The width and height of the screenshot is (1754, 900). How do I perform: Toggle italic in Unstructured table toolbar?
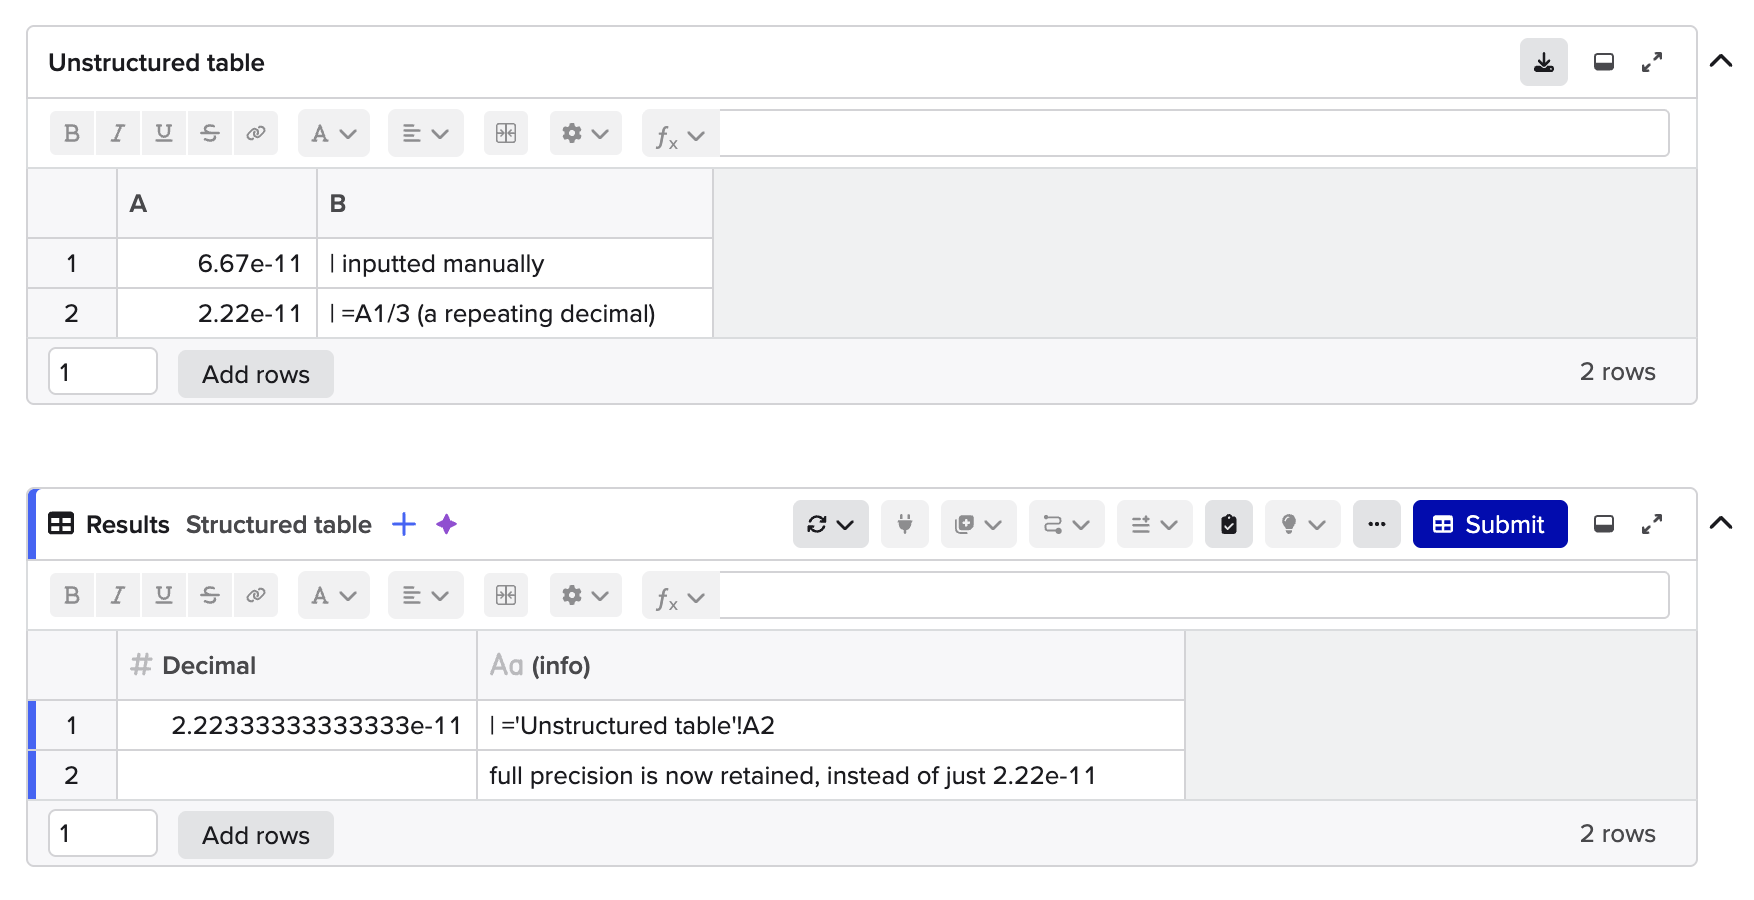coord(118,133)
